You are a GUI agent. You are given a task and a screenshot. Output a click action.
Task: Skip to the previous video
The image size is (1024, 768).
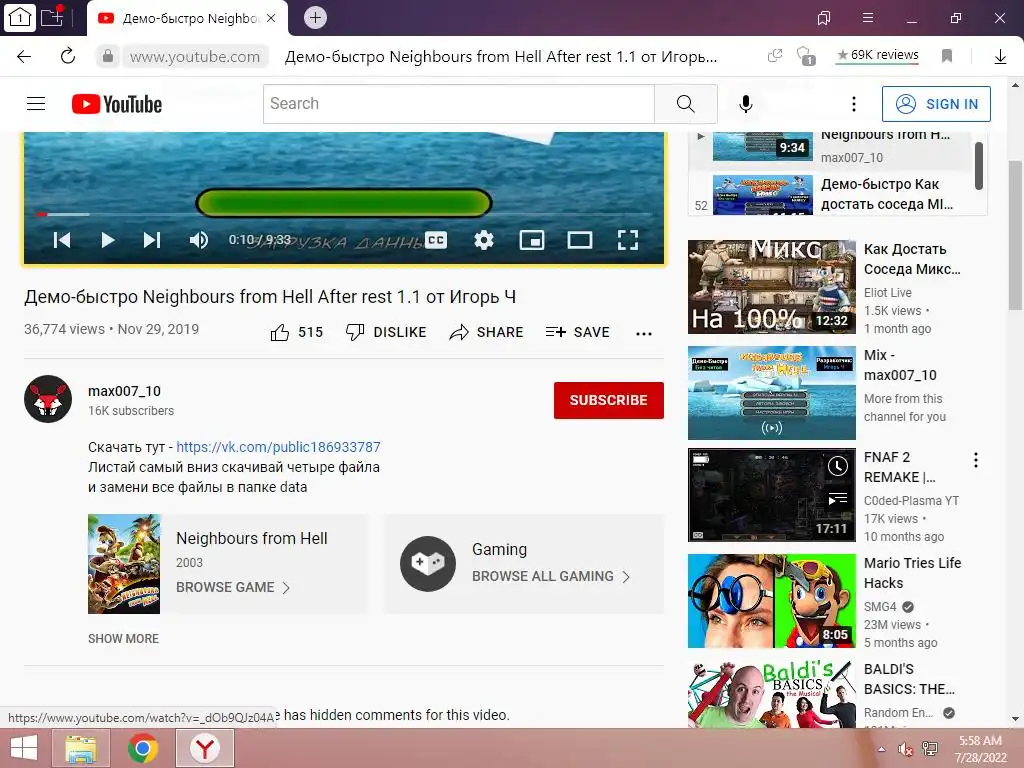coord(62,240)
